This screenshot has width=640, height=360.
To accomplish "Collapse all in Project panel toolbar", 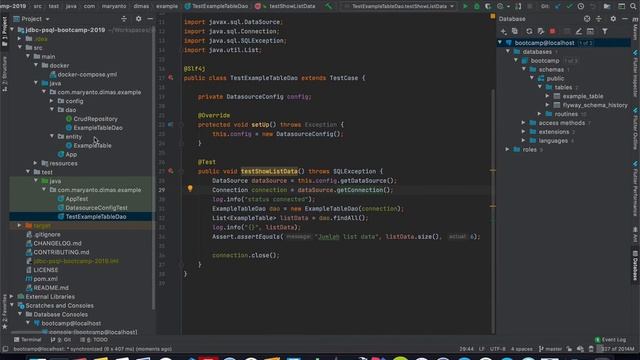I will pyautogui.click(x=124, y=19).
